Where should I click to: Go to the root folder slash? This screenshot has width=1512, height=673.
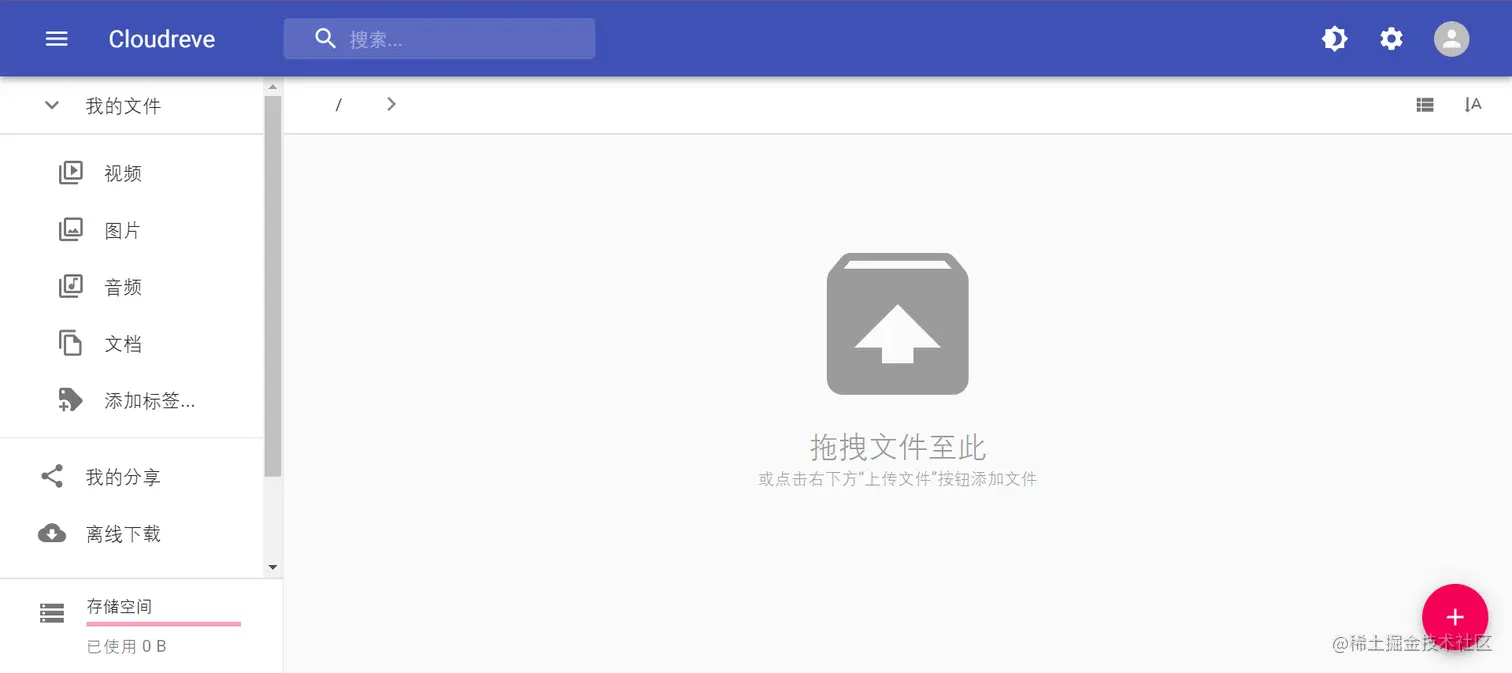pyautogui.click(x=338, y=105)
